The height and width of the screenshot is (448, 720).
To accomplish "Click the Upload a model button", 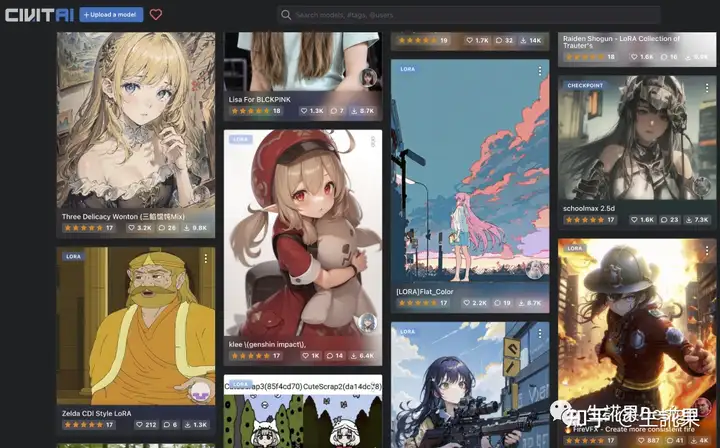I will tap(111, 15).
